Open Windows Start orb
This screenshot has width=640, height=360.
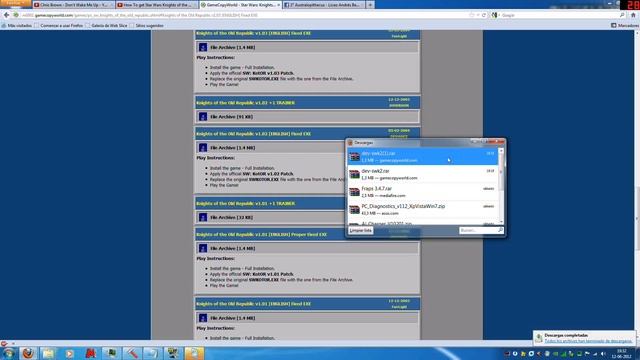(x=9, y=353)
